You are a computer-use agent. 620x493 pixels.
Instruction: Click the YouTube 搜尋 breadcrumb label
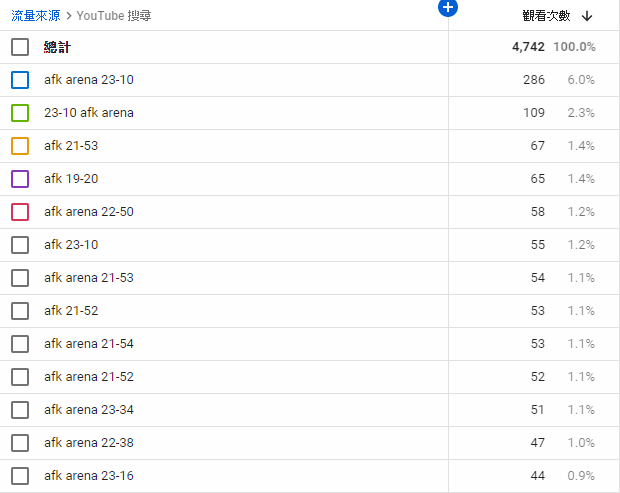tap(114, 16)
